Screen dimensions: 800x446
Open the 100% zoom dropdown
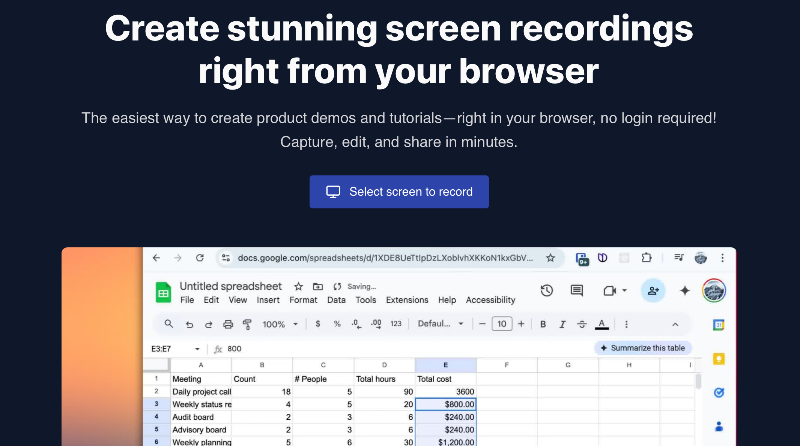pyautogui.click(x=280, y=325)
